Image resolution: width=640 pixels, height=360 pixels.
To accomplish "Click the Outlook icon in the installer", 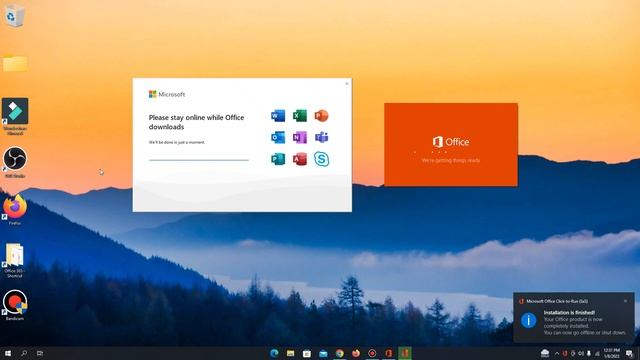I will (278, 137).
